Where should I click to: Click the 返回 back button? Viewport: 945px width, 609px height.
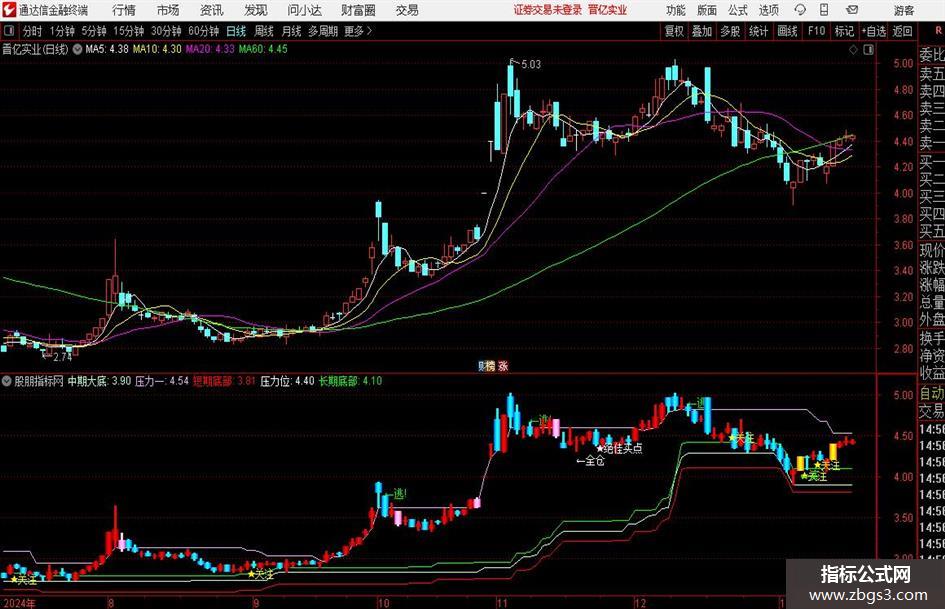(x=902, y=31)
